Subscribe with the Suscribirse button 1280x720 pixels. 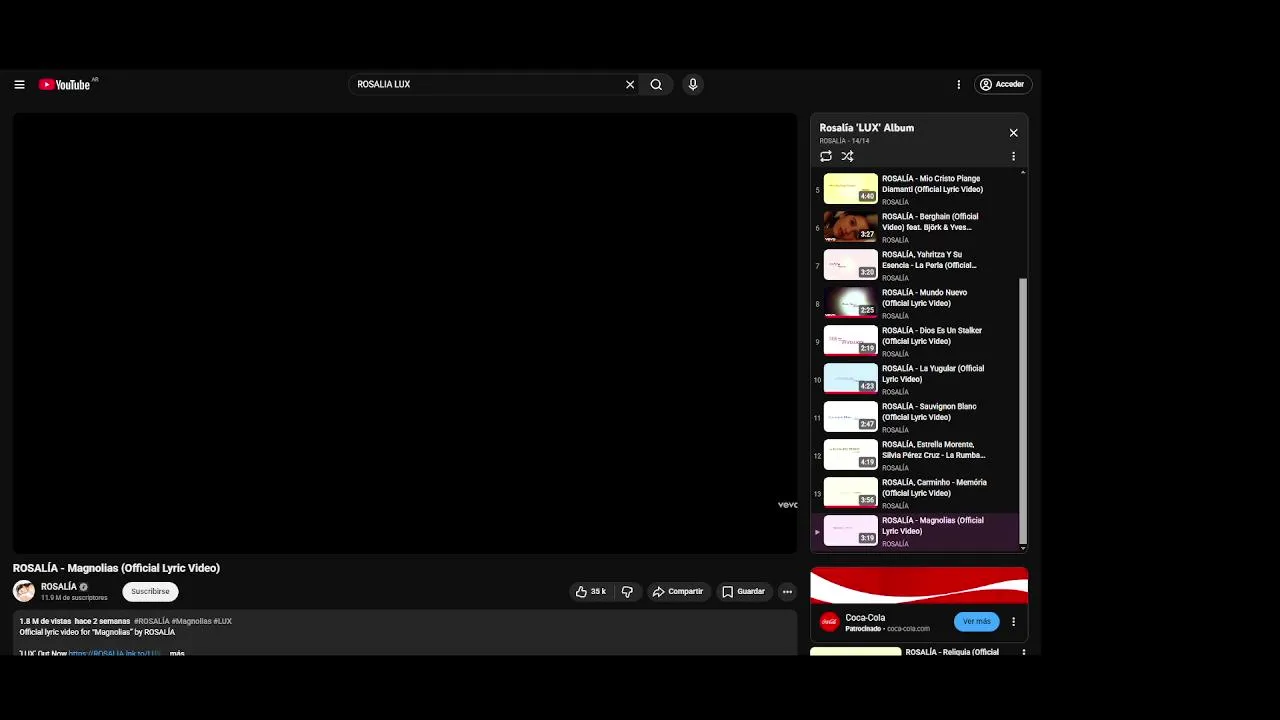tap(150, 591)
